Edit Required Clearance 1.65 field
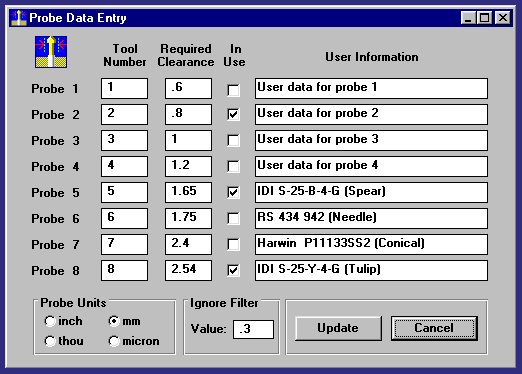522x374 pixels. pos(188,192)
